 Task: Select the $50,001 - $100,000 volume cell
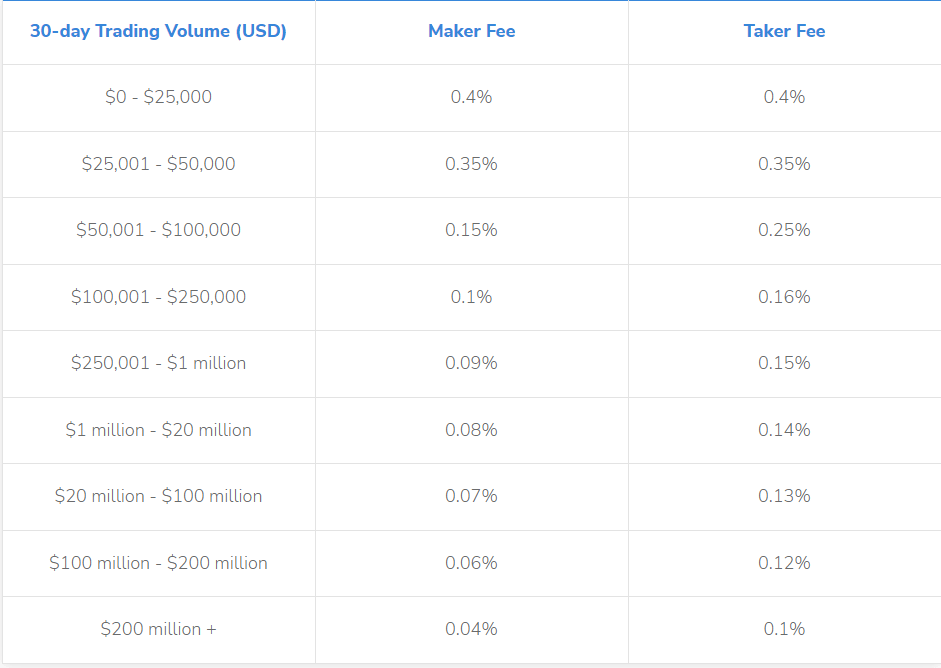(158, 230)
